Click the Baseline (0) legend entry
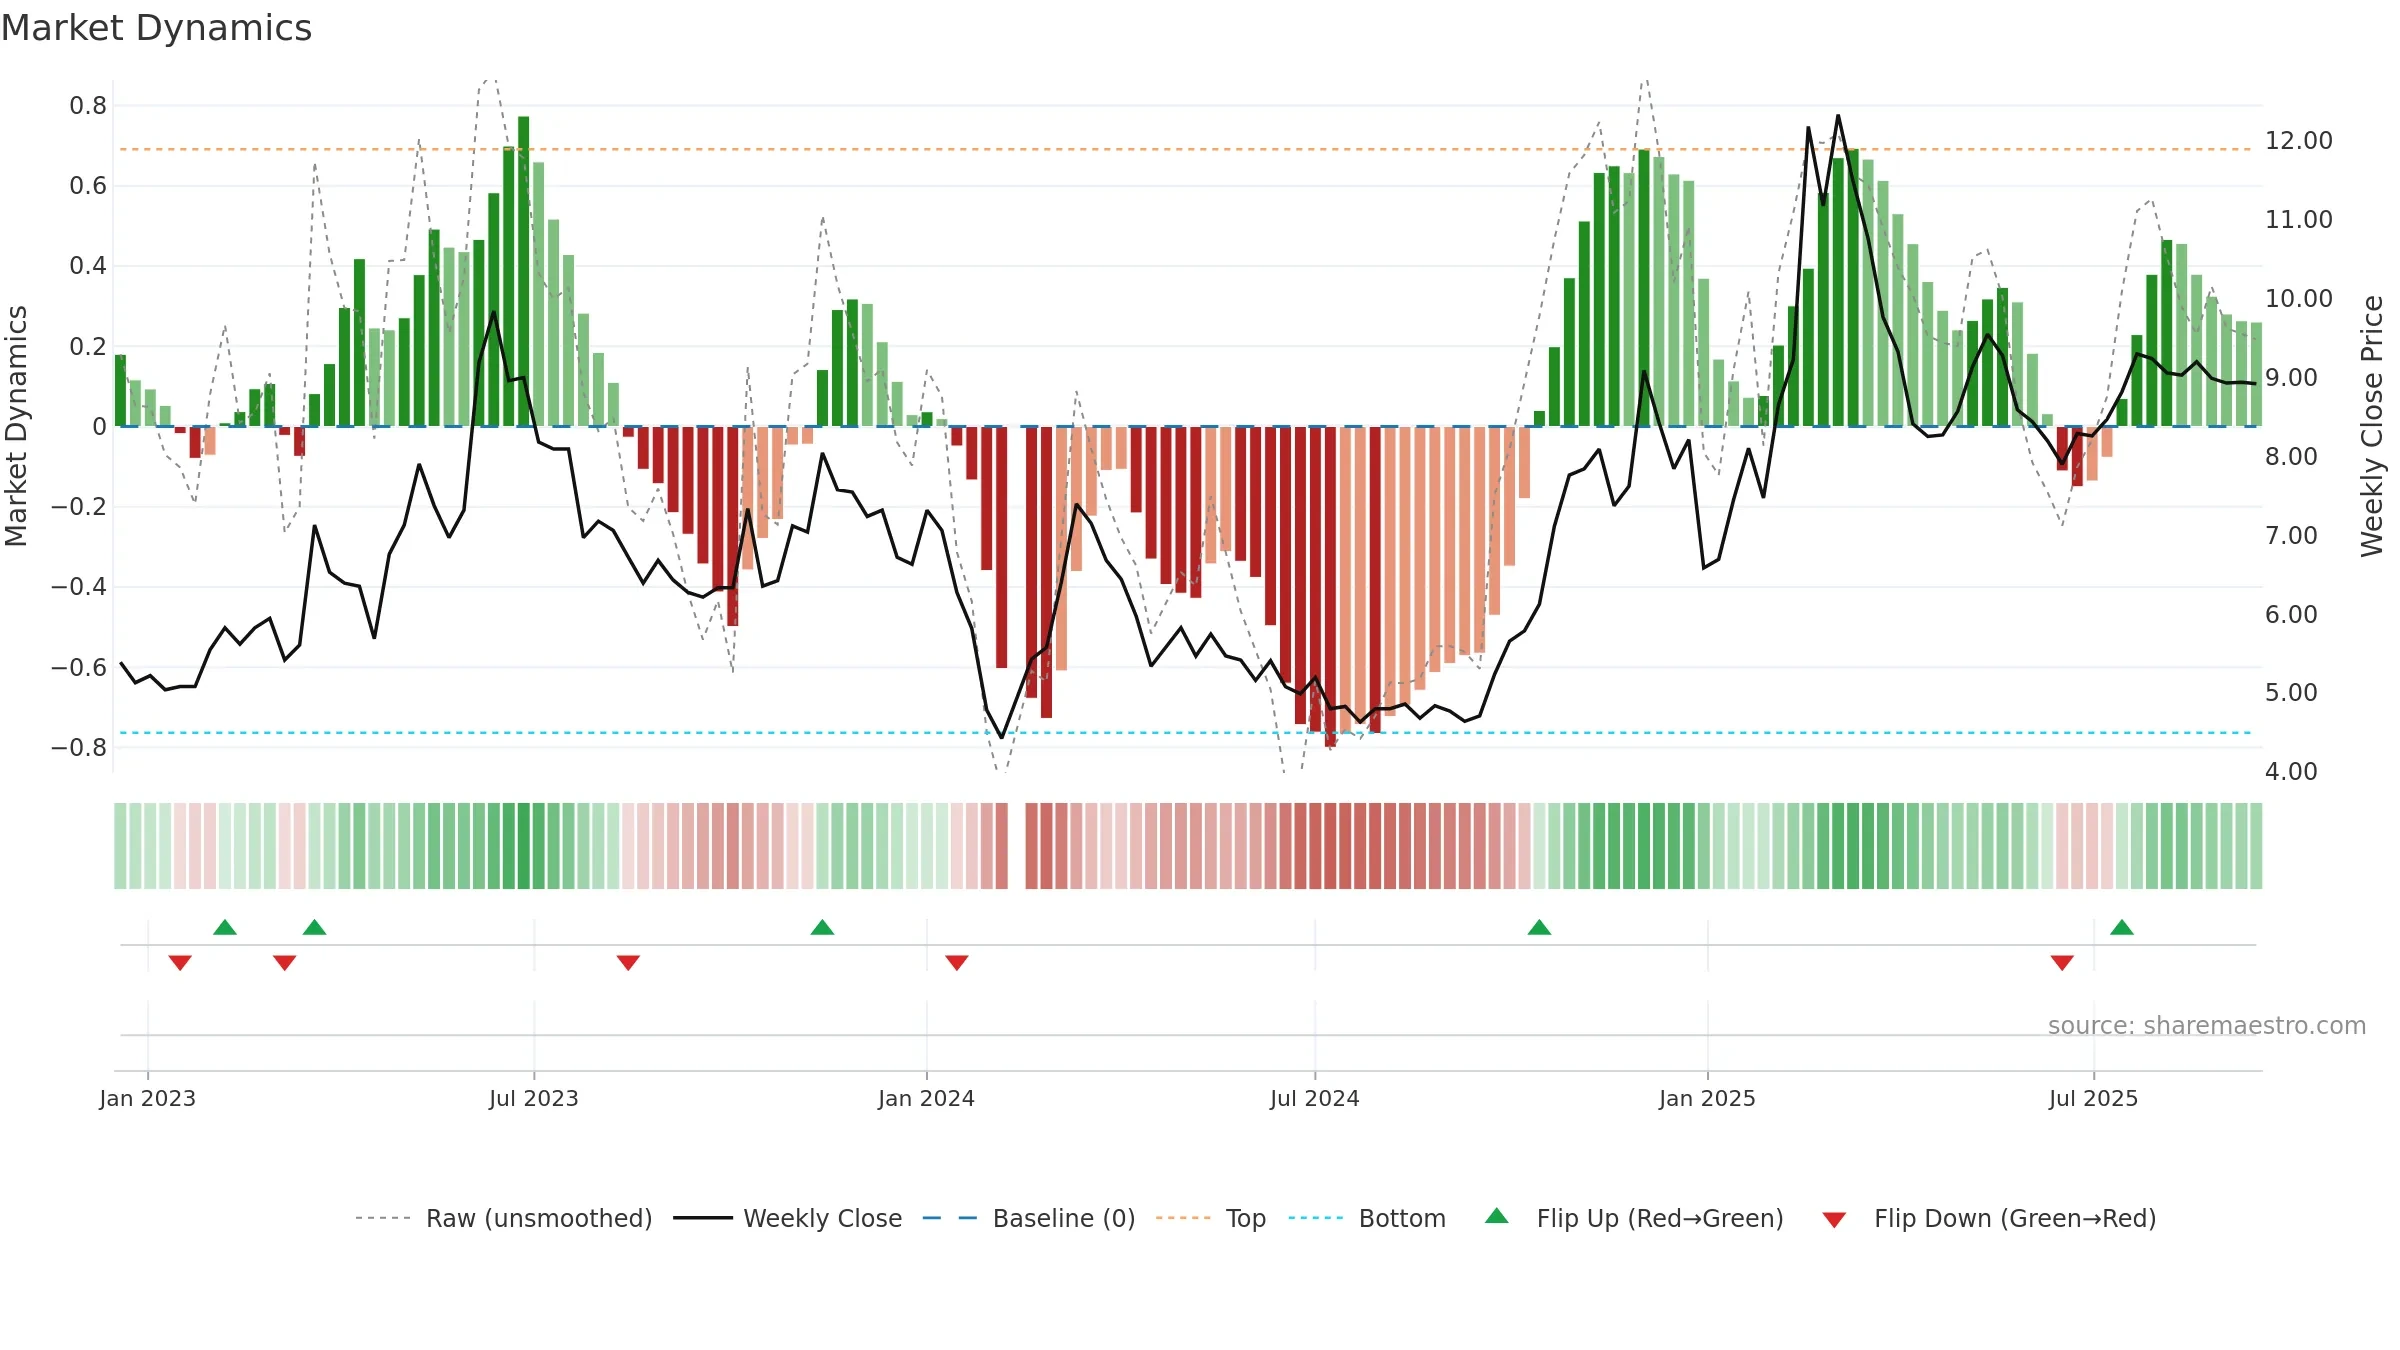This screenshot has height=1350, width=2400. click(1028, 1218)
